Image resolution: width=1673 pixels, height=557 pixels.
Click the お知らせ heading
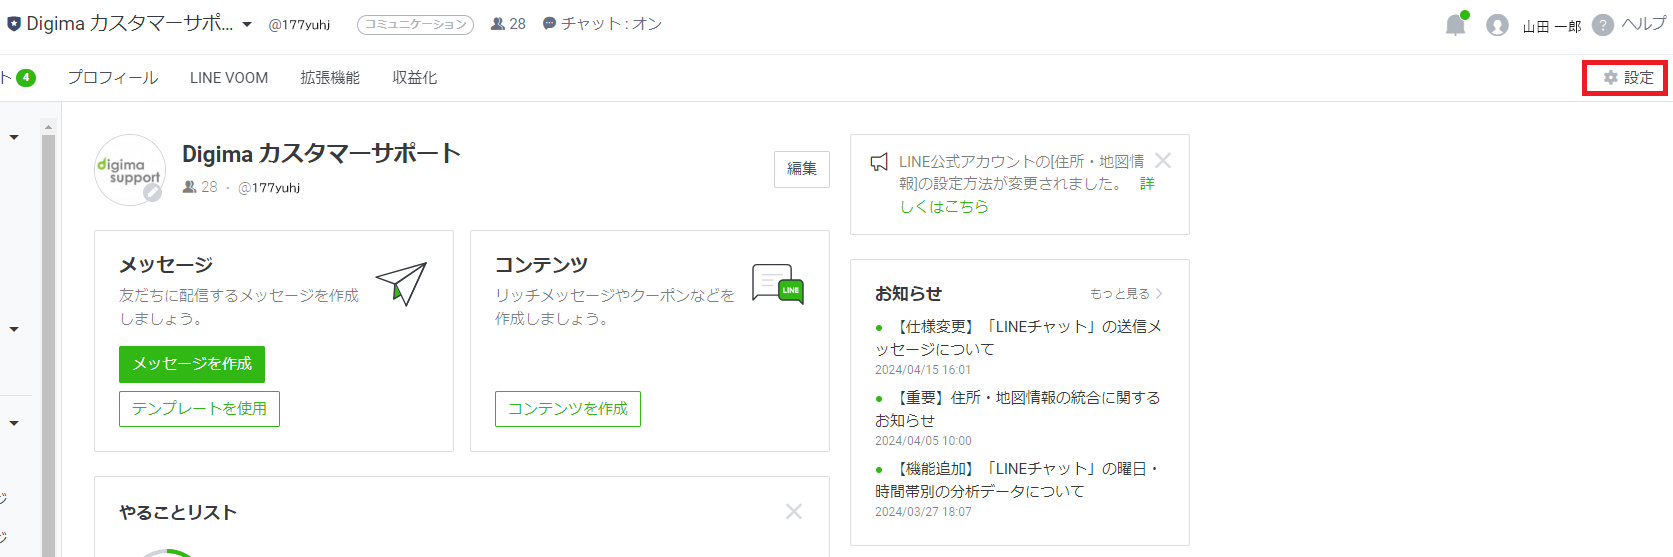pos(908,294)
